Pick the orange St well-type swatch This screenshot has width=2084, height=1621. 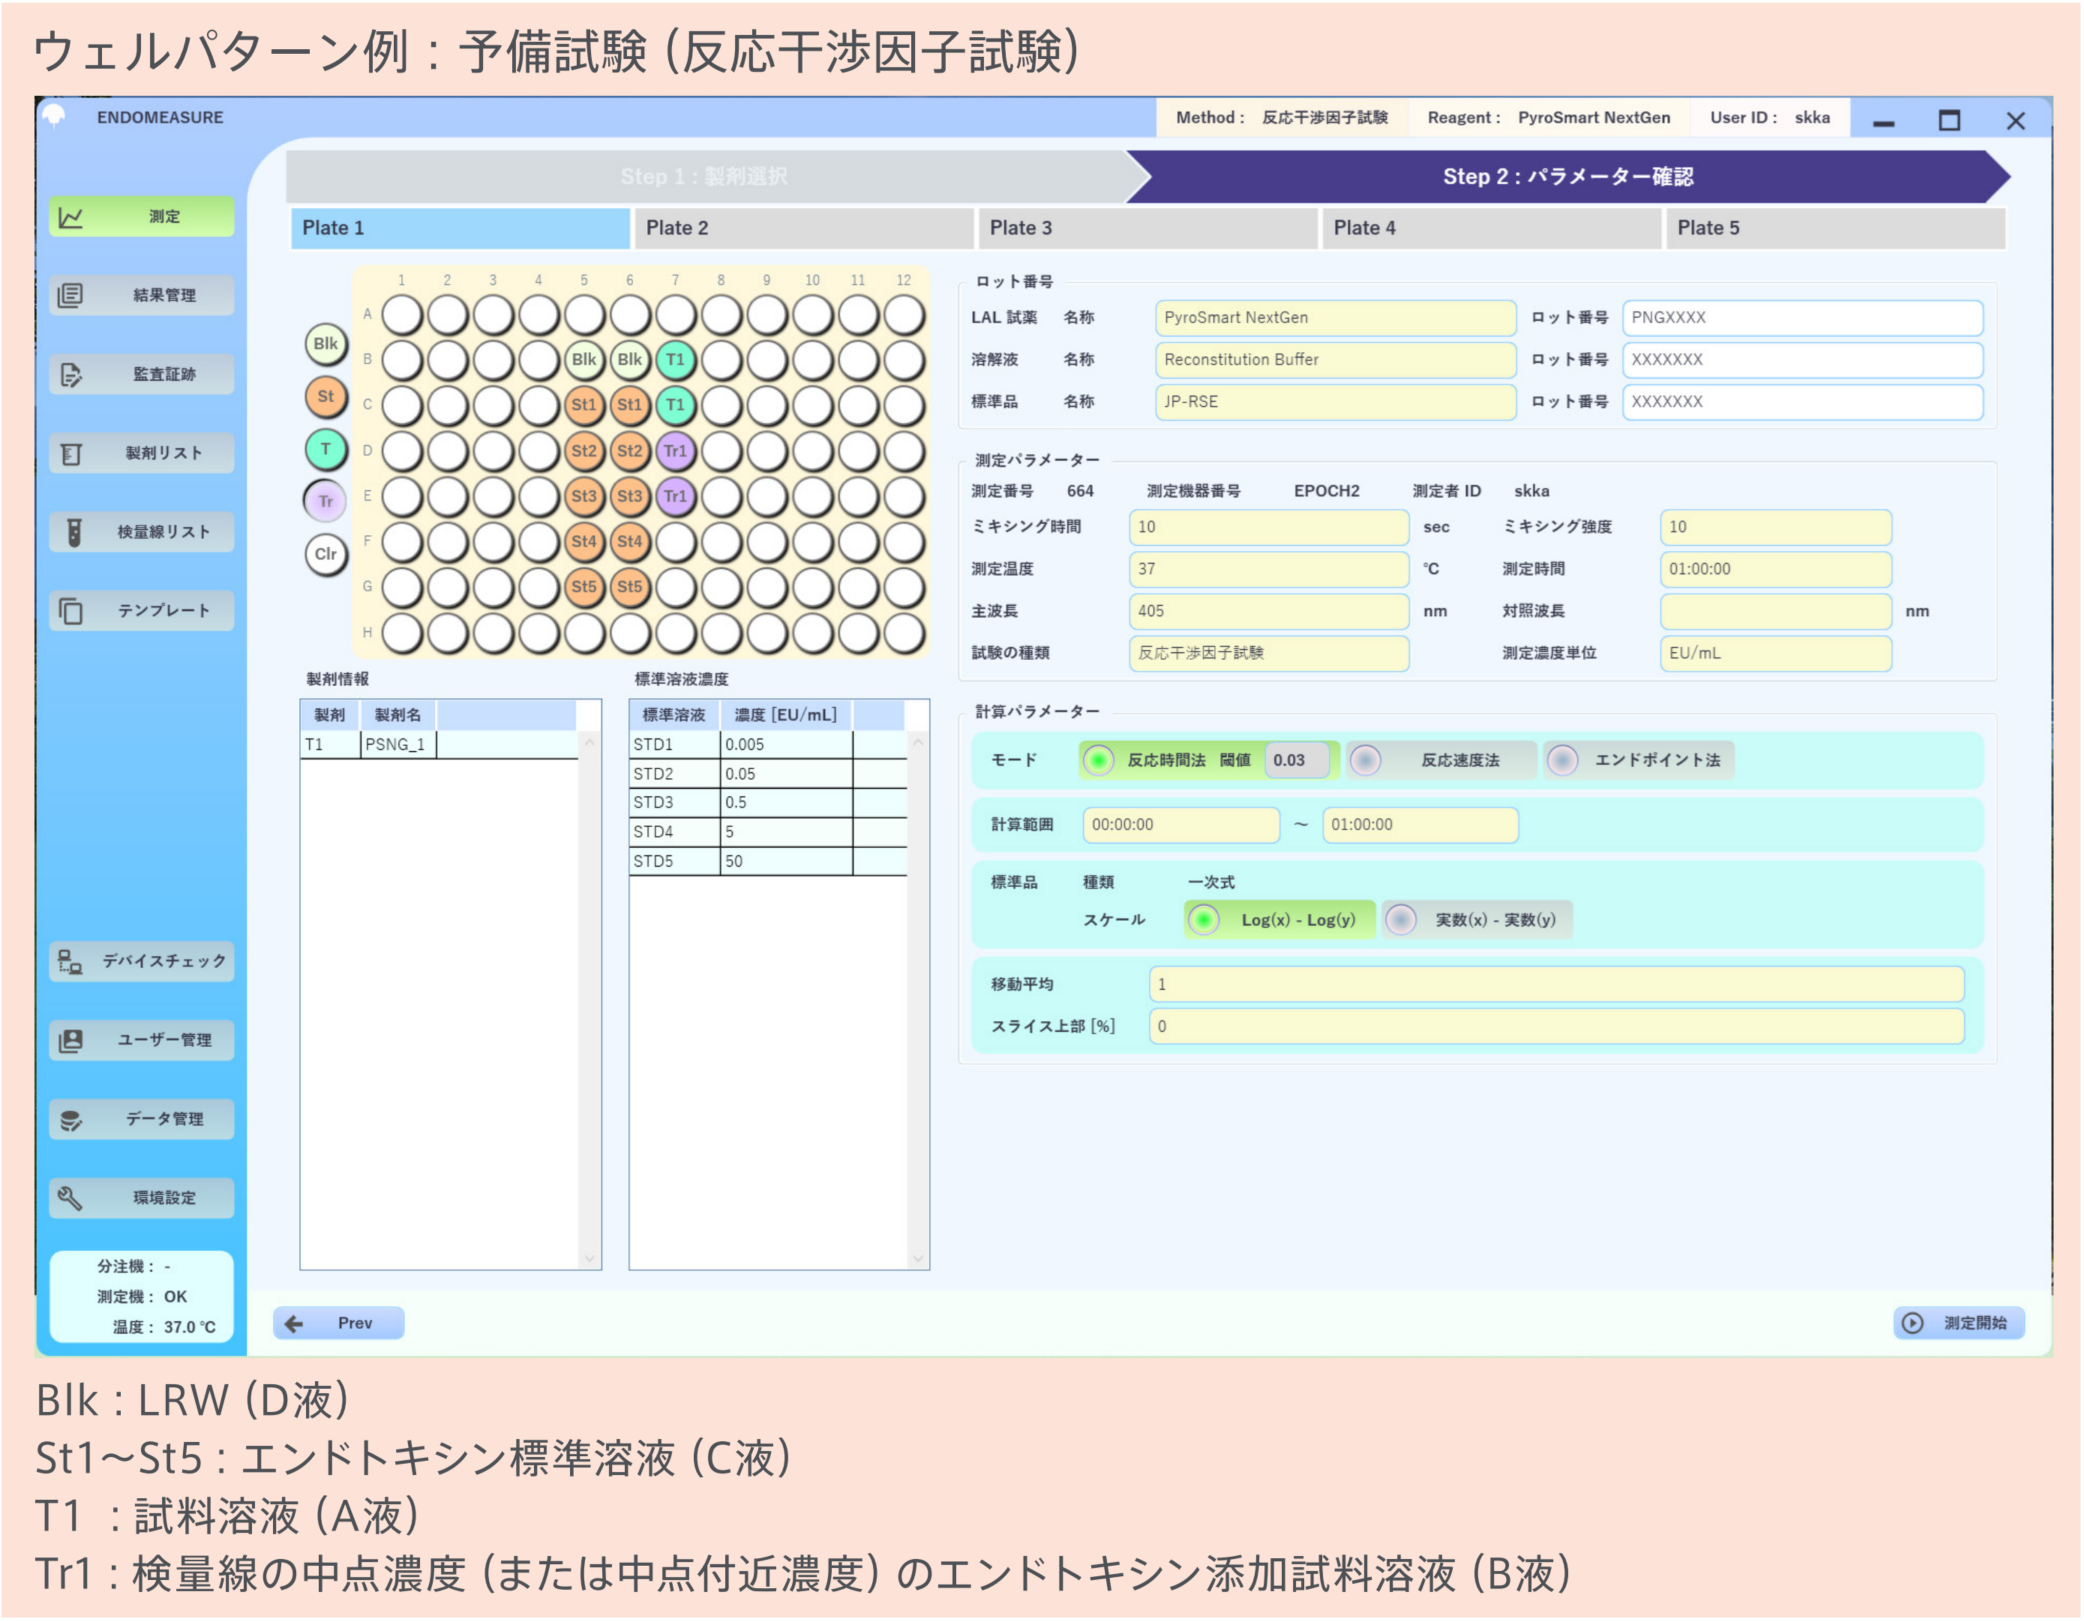326,397
